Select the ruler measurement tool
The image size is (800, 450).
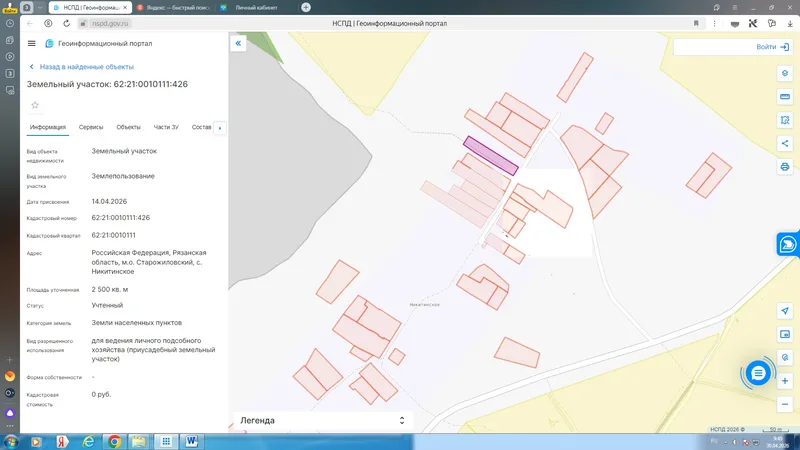click(785, 96)
